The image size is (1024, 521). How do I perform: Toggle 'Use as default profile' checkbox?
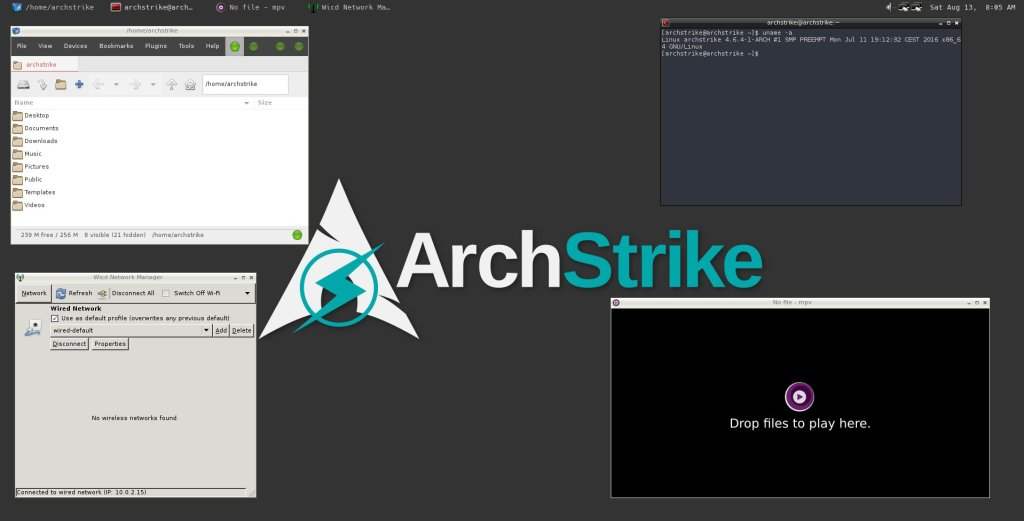tap(55, 319)
